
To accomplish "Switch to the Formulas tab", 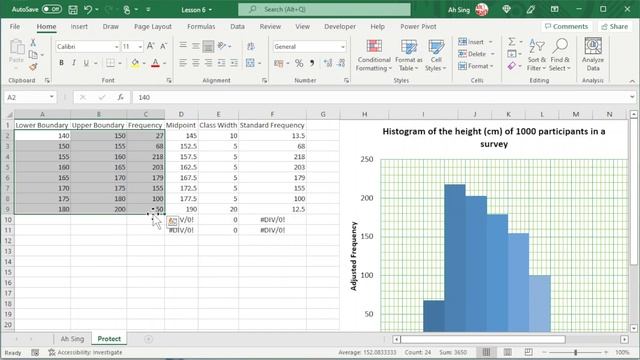I will click(x=201, y=27).
